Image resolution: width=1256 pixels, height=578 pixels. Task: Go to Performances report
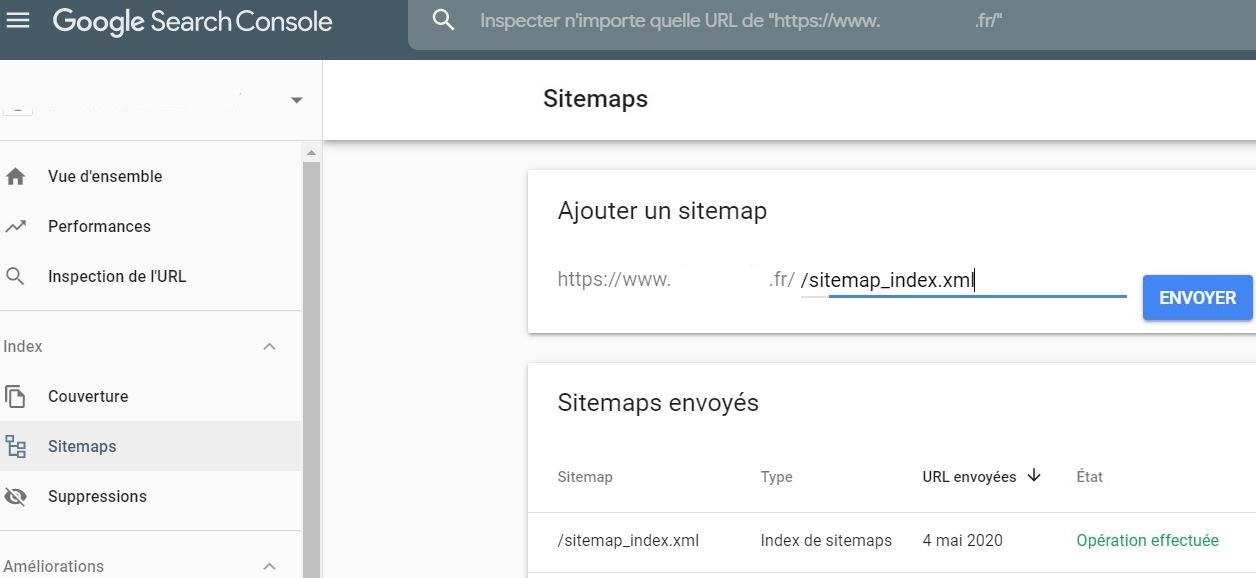[x=99, y=226]
